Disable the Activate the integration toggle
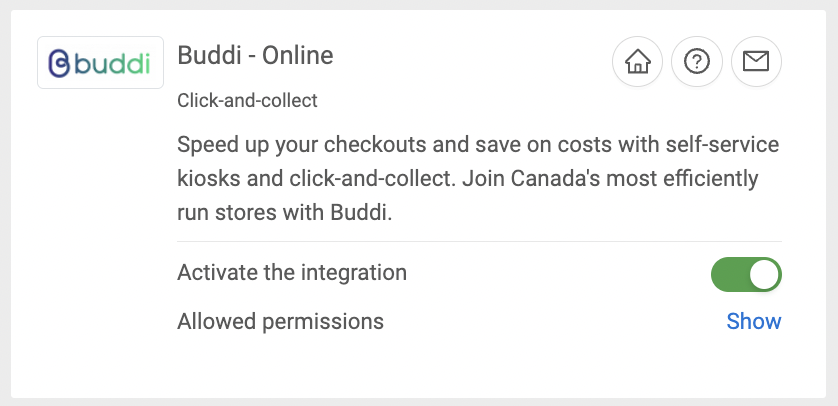838x406 pixels. pyautogui.click(x=746, y=275)
